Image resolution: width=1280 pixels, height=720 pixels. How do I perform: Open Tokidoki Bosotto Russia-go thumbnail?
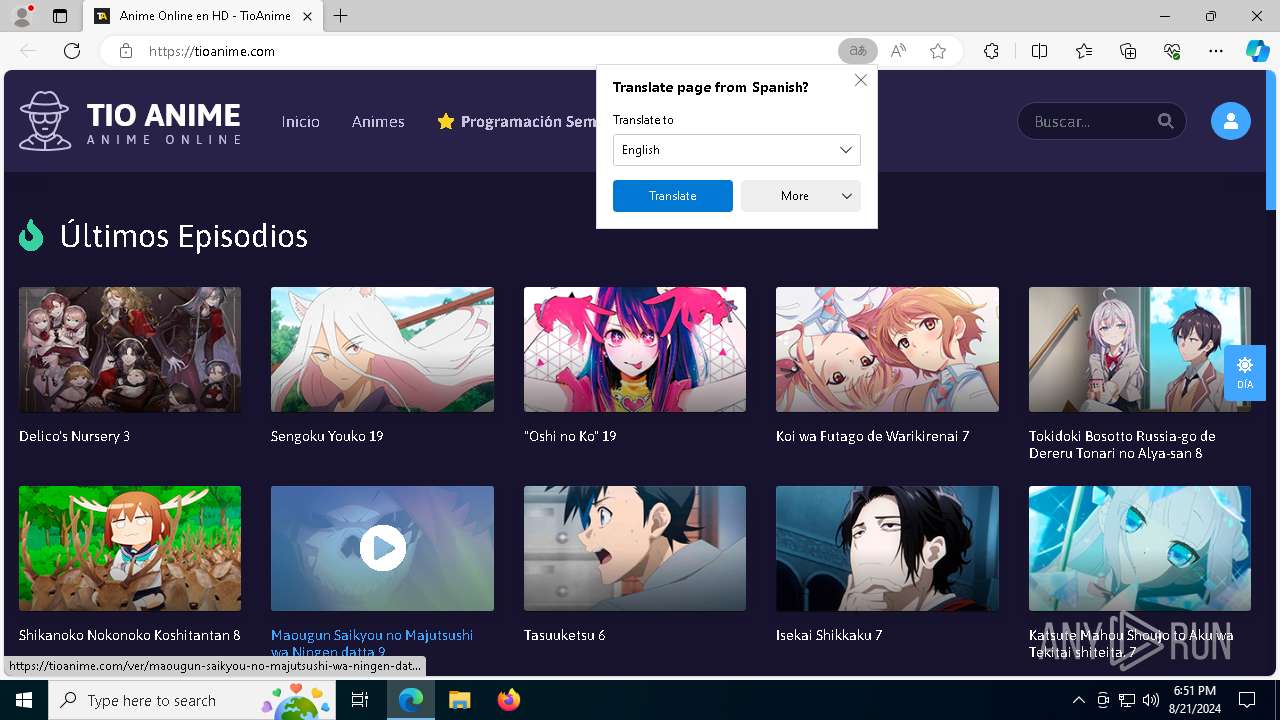(x=1140, y=350)
